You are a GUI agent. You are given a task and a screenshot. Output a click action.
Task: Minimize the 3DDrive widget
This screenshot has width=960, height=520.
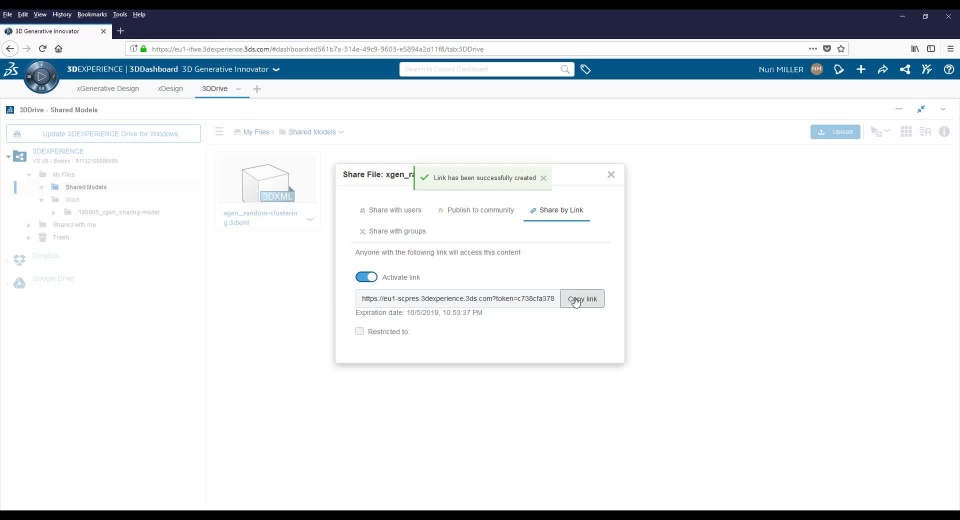[x=899, y=109]
